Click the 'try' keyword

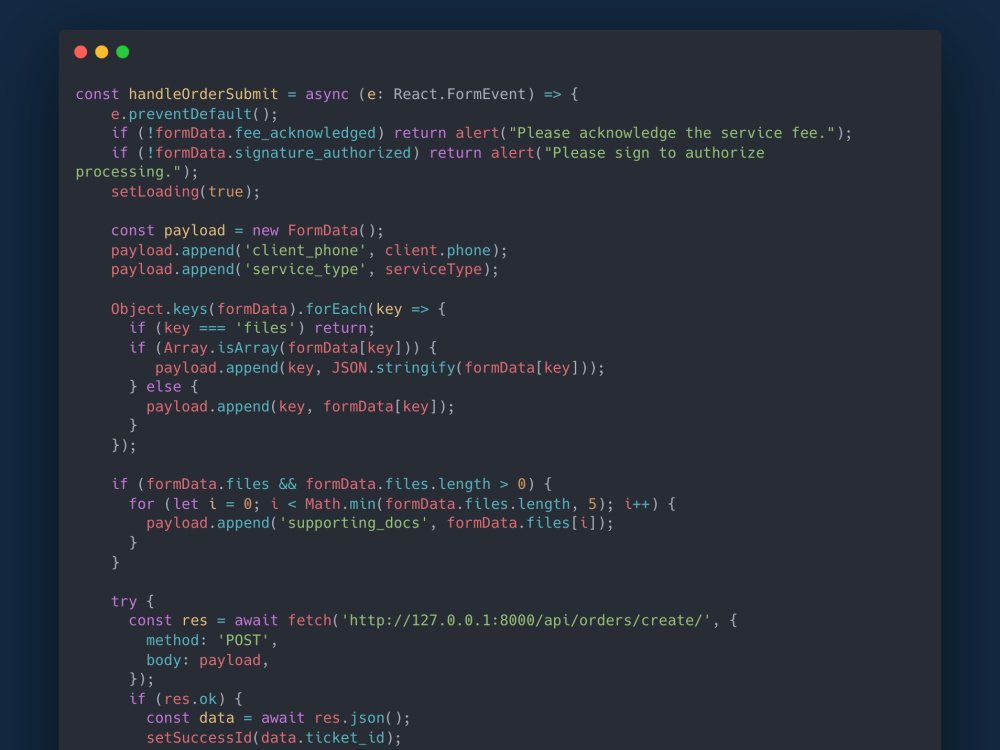pos(124,601)
